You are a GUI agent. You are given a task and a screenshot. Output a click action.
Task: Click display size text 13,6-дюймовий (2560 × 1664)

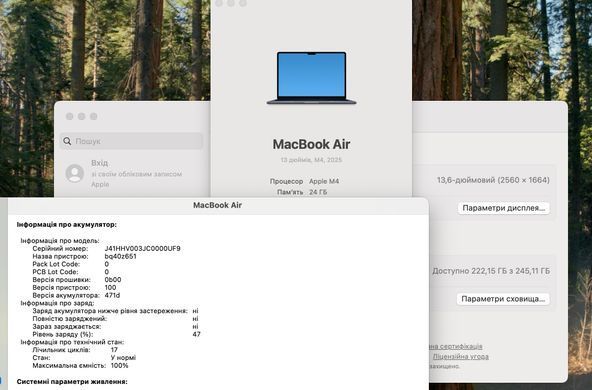[x=493, y=180]
